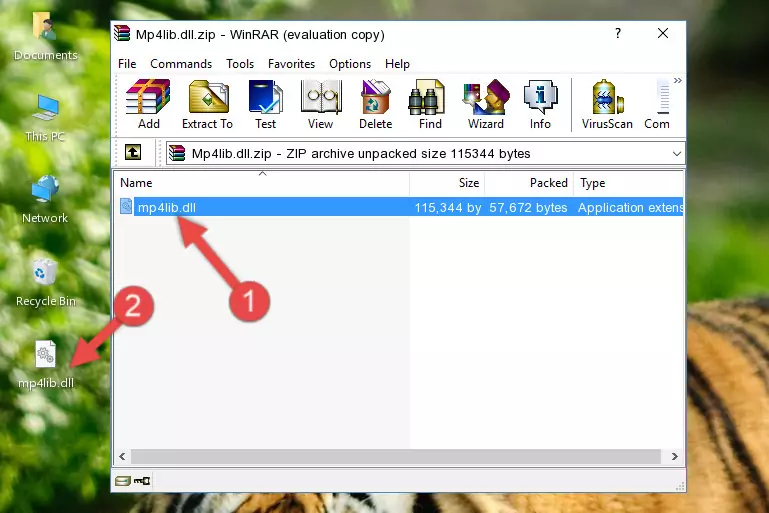The width and height of the screenshot is (769, 513).
Task: Select the This PC desktop icon
Action: click(46, 118)
